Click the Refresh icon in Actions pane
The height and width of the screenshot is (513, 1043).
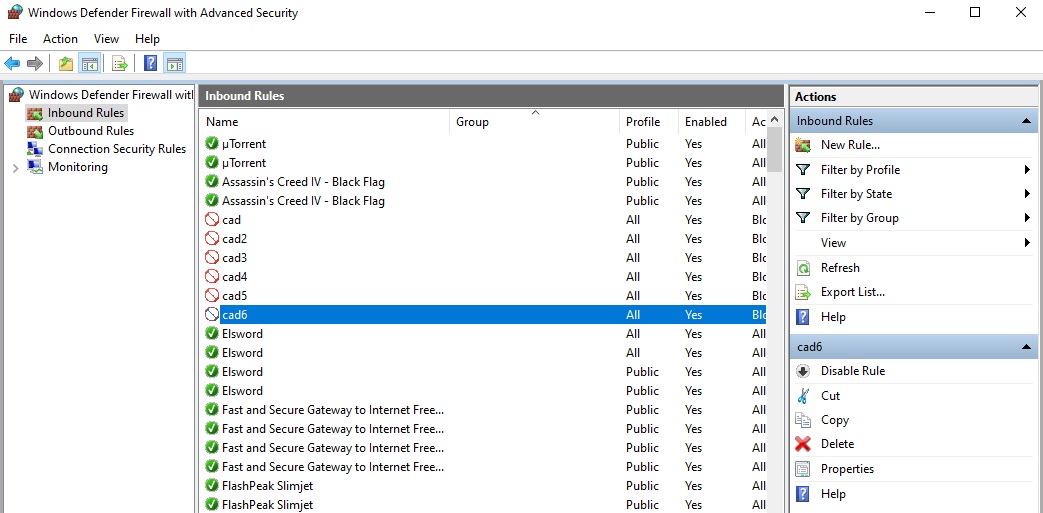tap(804, 268)
